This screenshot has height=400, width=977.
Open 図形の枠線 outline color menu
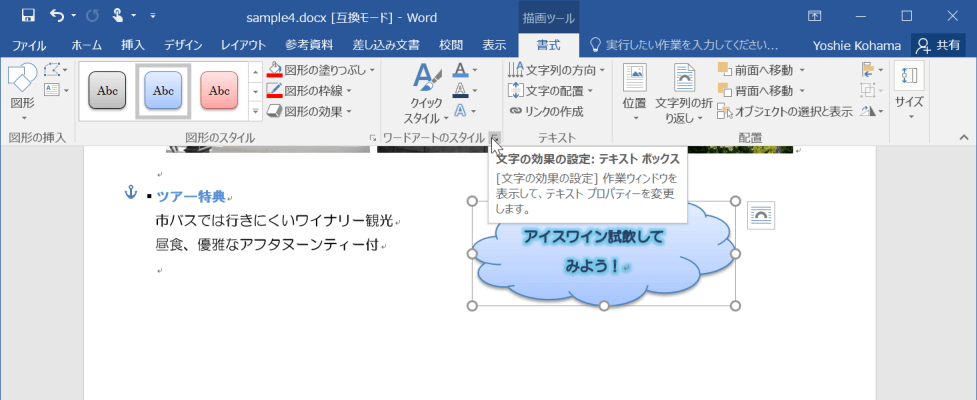pyautogui.click(x=309, y=91)
